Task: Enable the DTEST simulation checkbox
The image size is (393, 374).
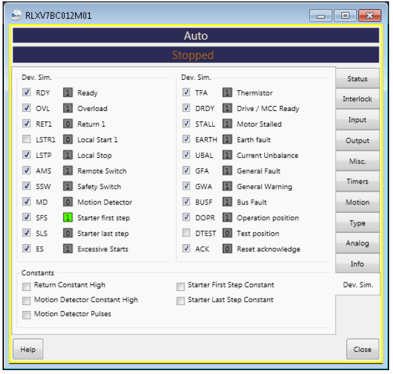Action: [x=186, y=233]
